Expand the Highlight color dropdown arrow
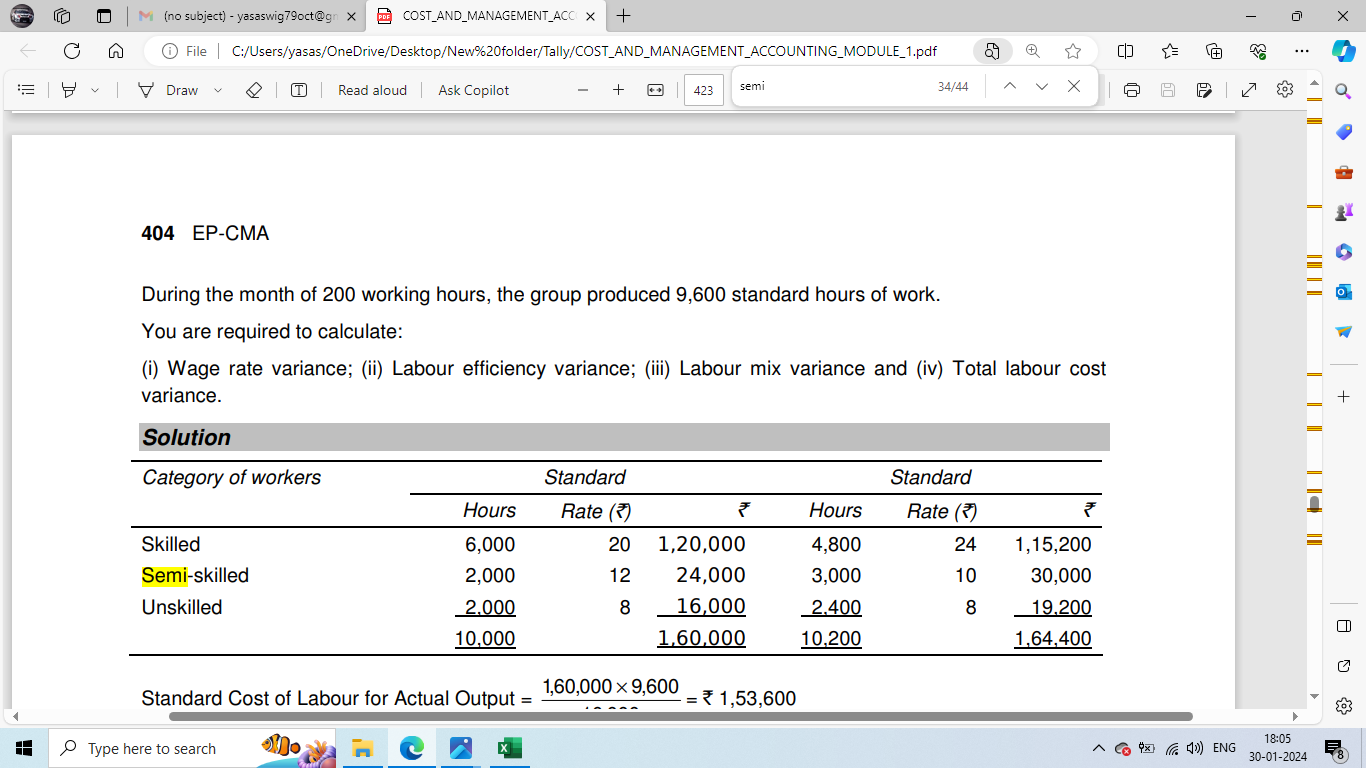This screenshot has height=768, width=1366. point(95,90)
